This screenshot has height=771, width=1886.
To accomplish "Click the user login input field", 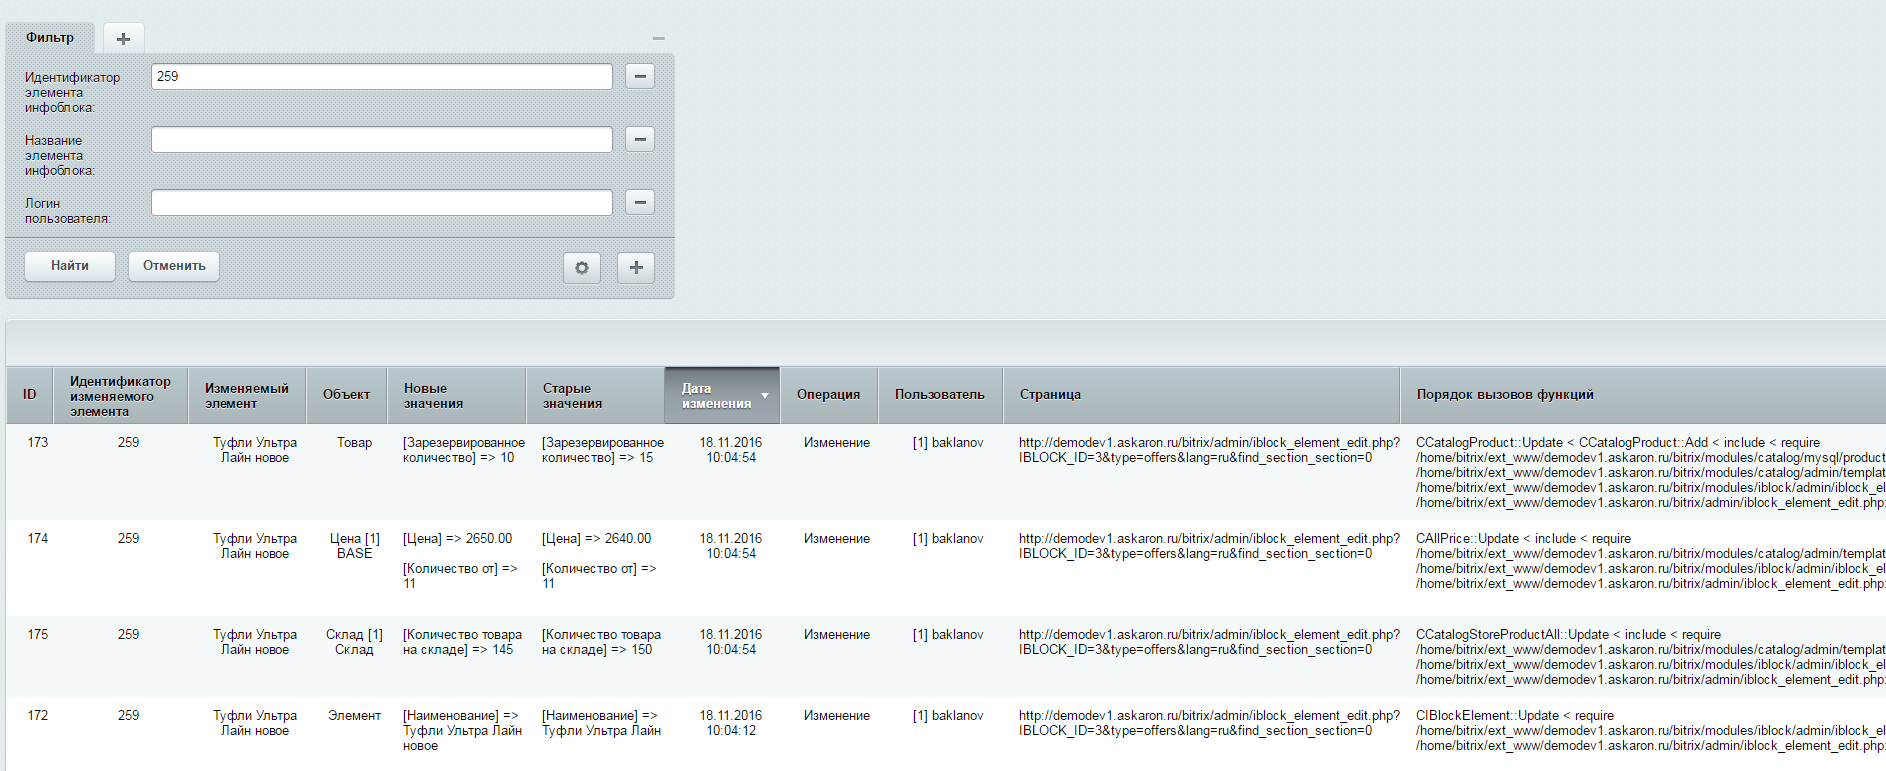I will click(x=381, y=203).
